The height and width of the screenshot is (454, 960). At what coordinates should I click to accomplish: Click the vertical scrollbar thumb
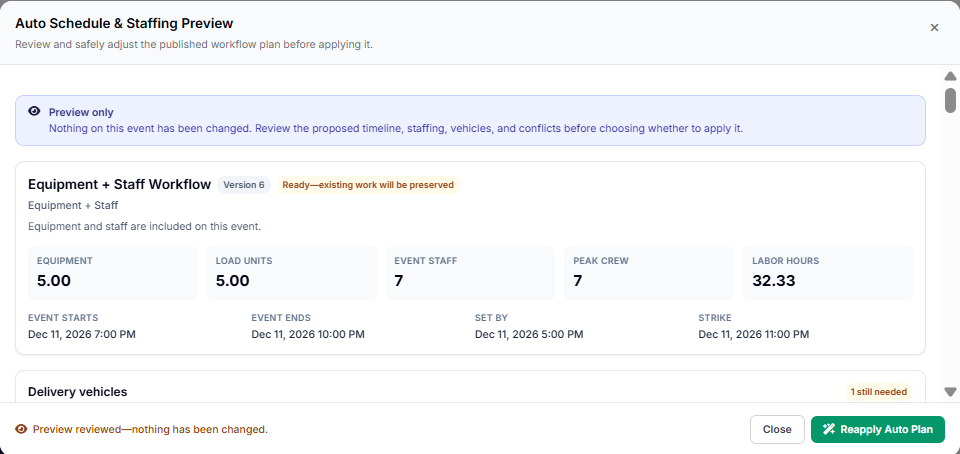point(950,100)
